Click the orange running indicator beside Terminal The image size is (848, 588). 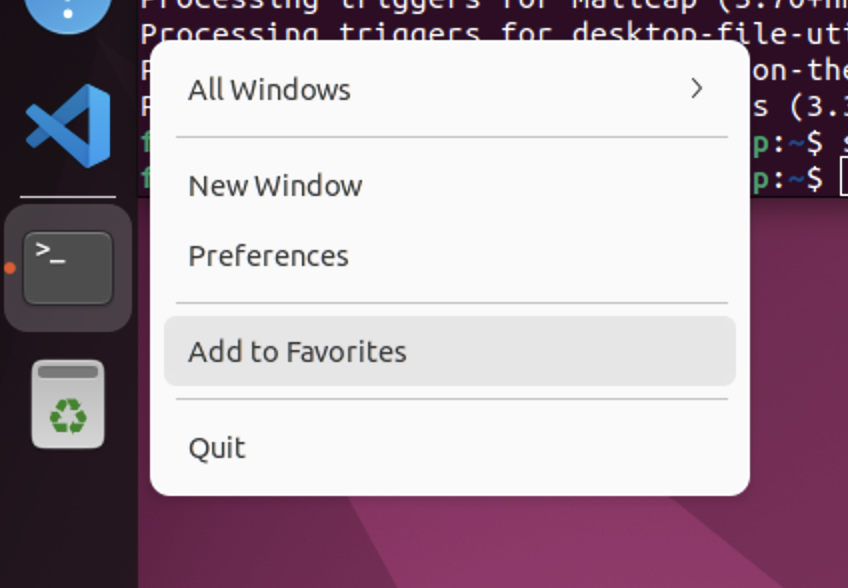point(9,268)
